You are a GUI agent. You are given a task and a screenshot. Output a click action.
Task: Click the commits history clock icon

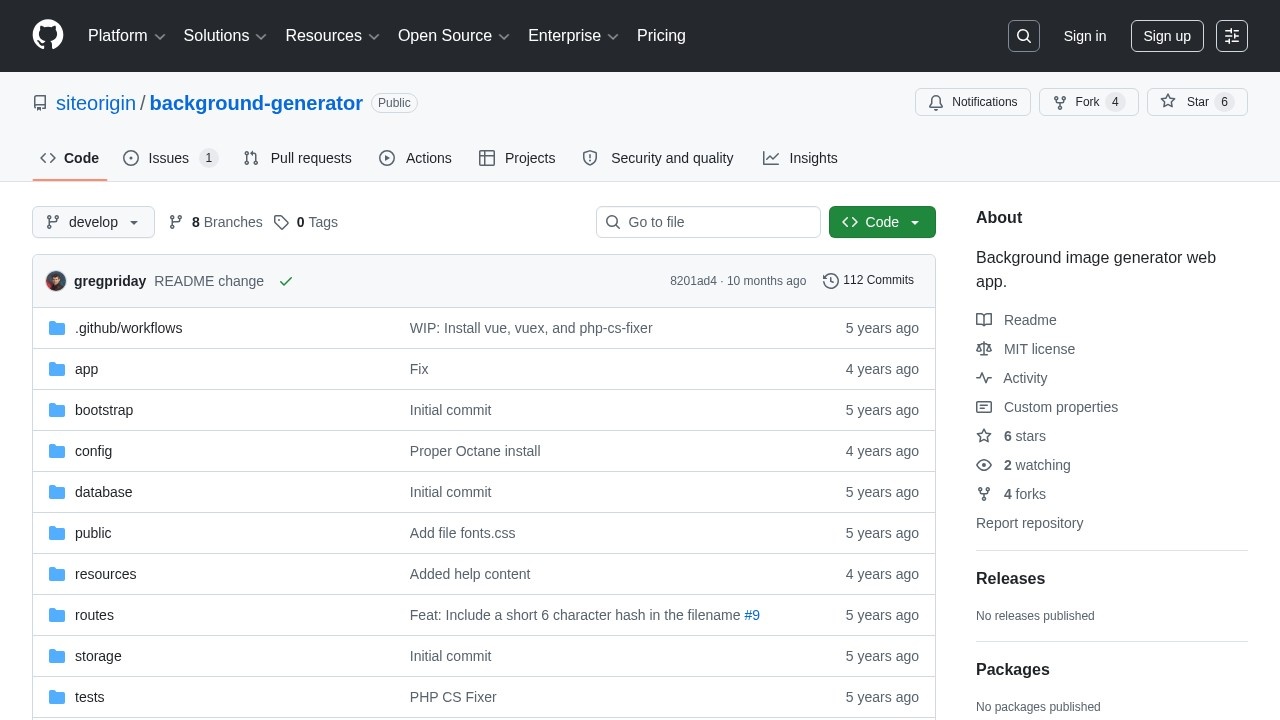click(831, 281)
